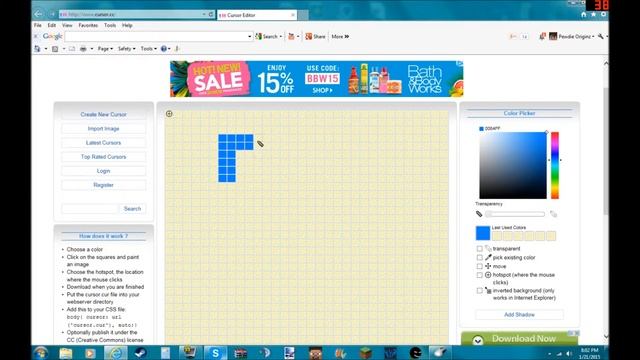
Task: Click the command bar Help question icon
Action: [164, 49]
